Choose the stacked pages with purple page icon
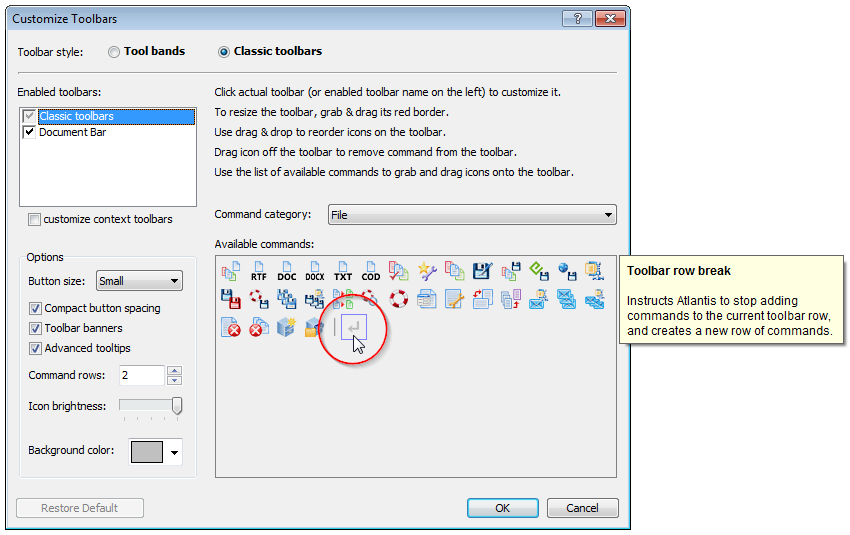 [511, 299]
